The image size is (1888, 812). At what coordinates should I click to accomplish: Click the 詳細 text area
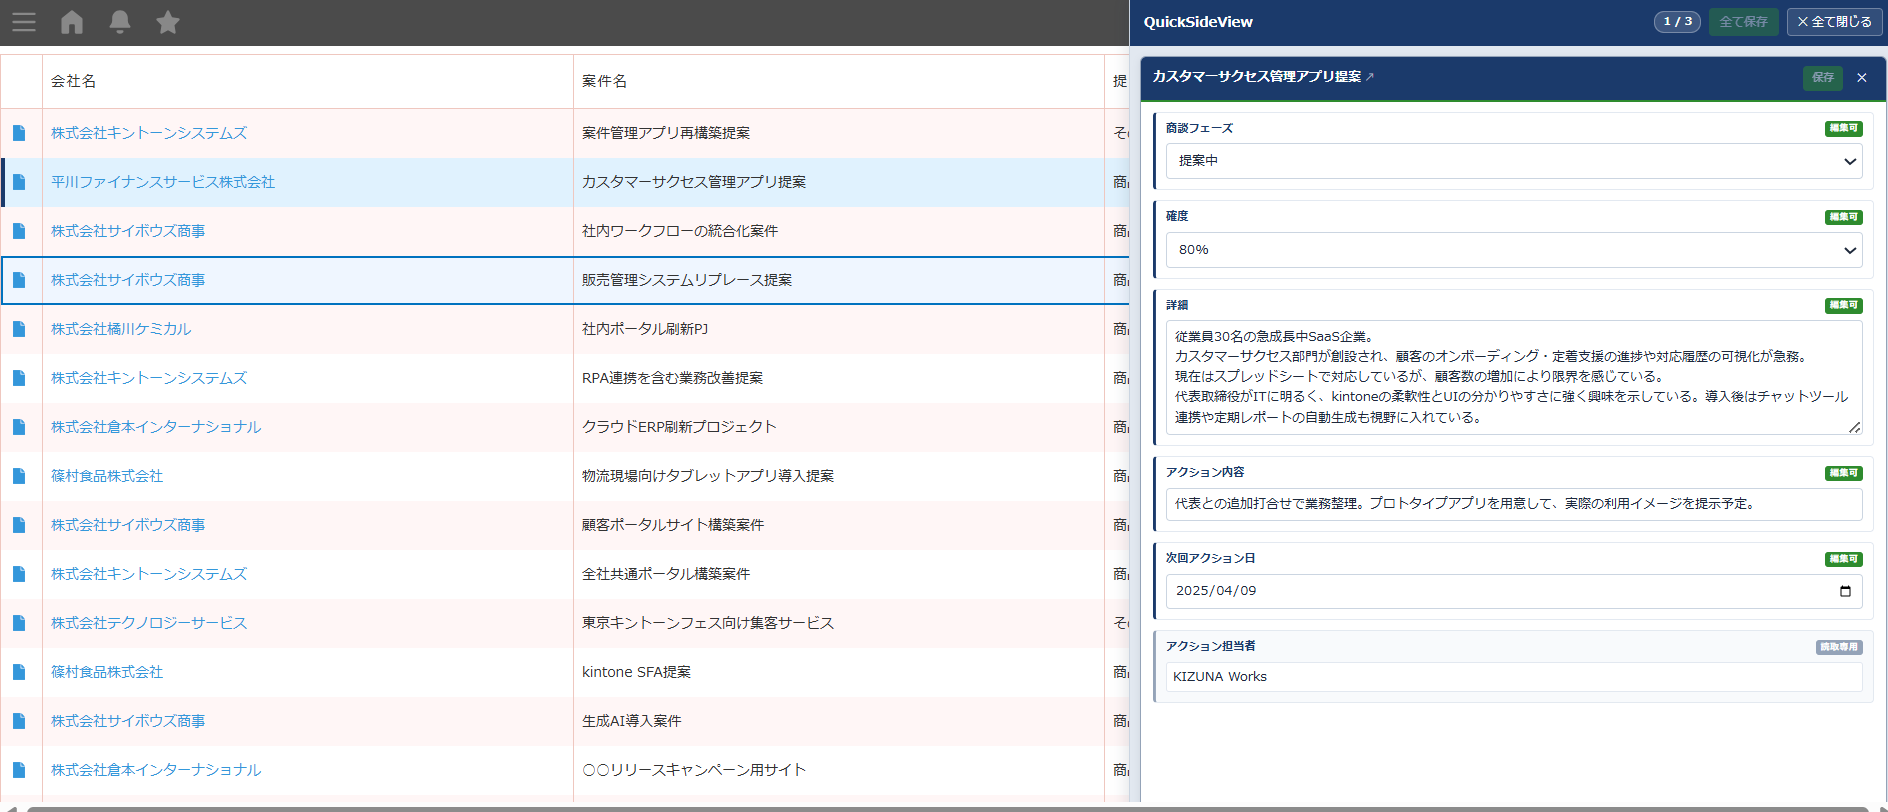tap(1514, 378)
